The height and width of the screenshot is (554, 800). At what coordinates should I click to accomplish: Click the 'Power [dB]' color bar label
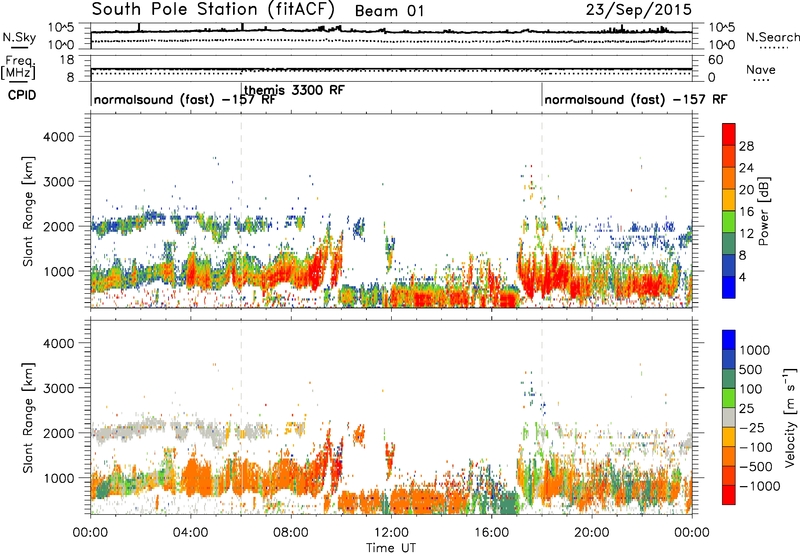tap(764, 211)
